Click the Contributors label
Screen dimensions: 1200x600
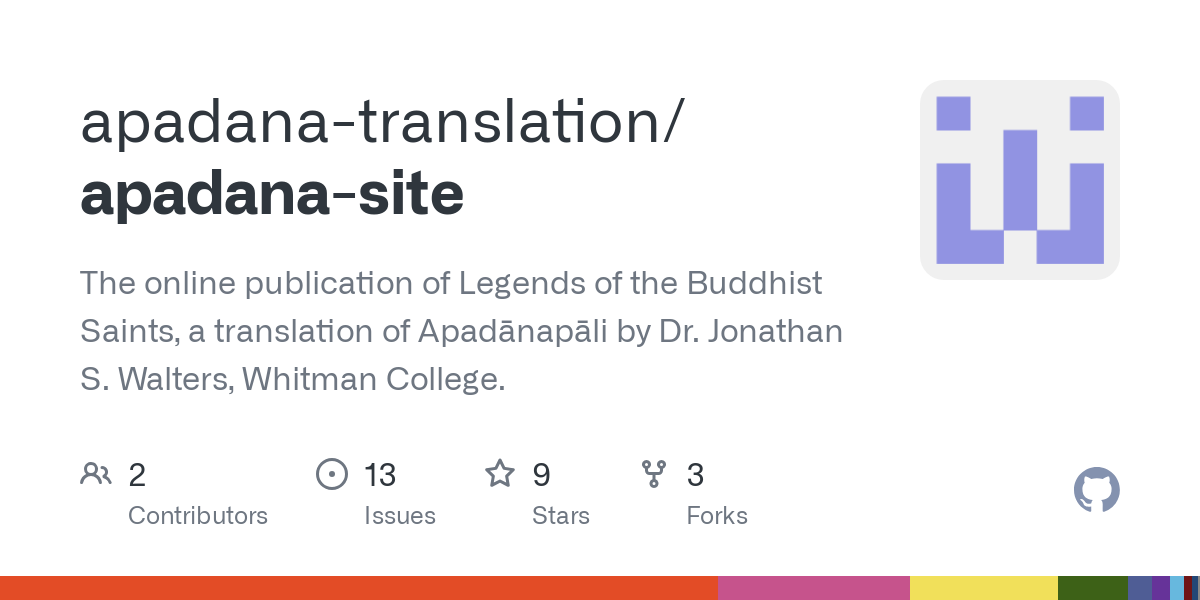click(198, 516)
